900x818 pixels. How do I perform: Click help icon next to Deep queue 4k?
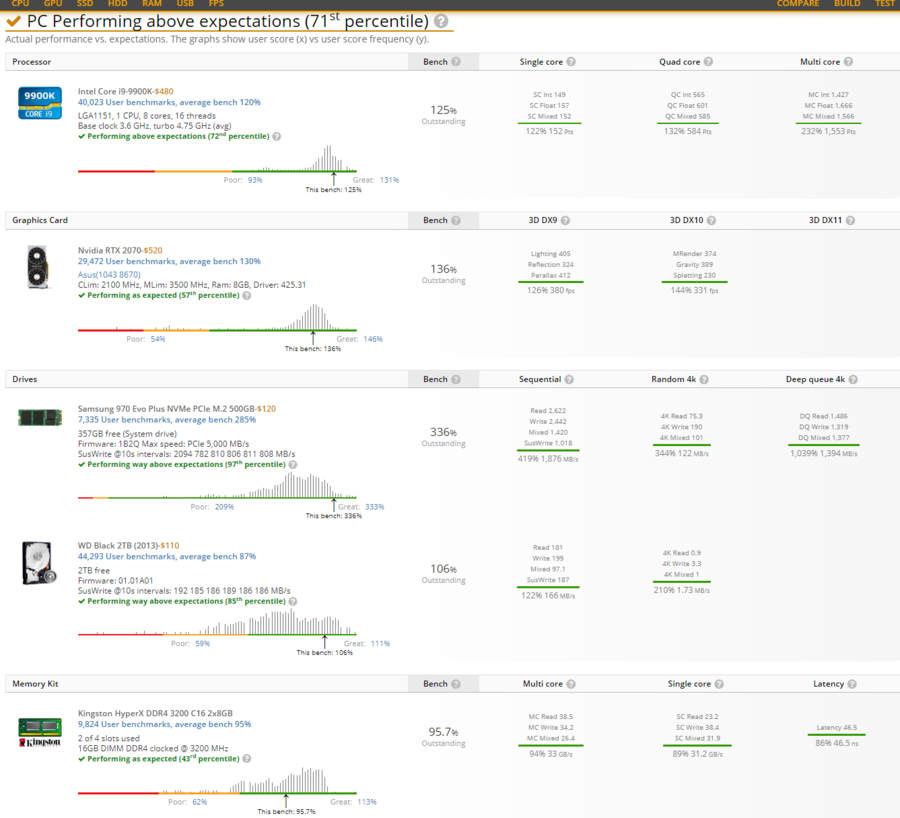point(853,379)
